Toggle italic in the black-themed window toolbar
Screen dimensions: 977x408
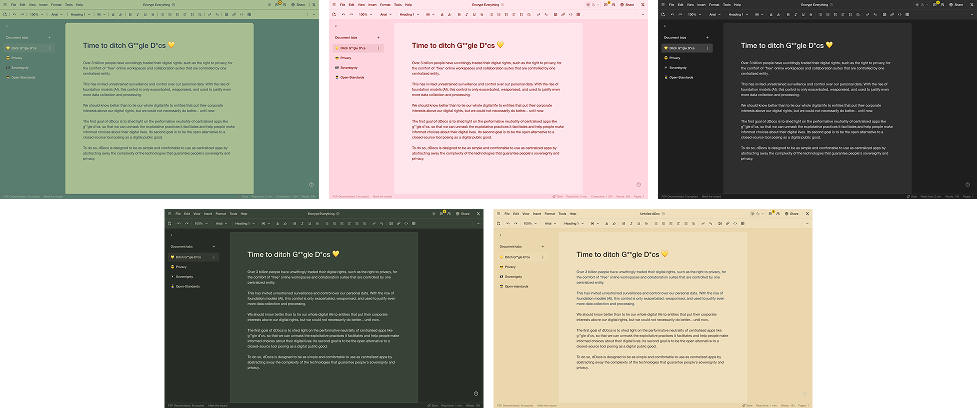click(x=796, y=14)
